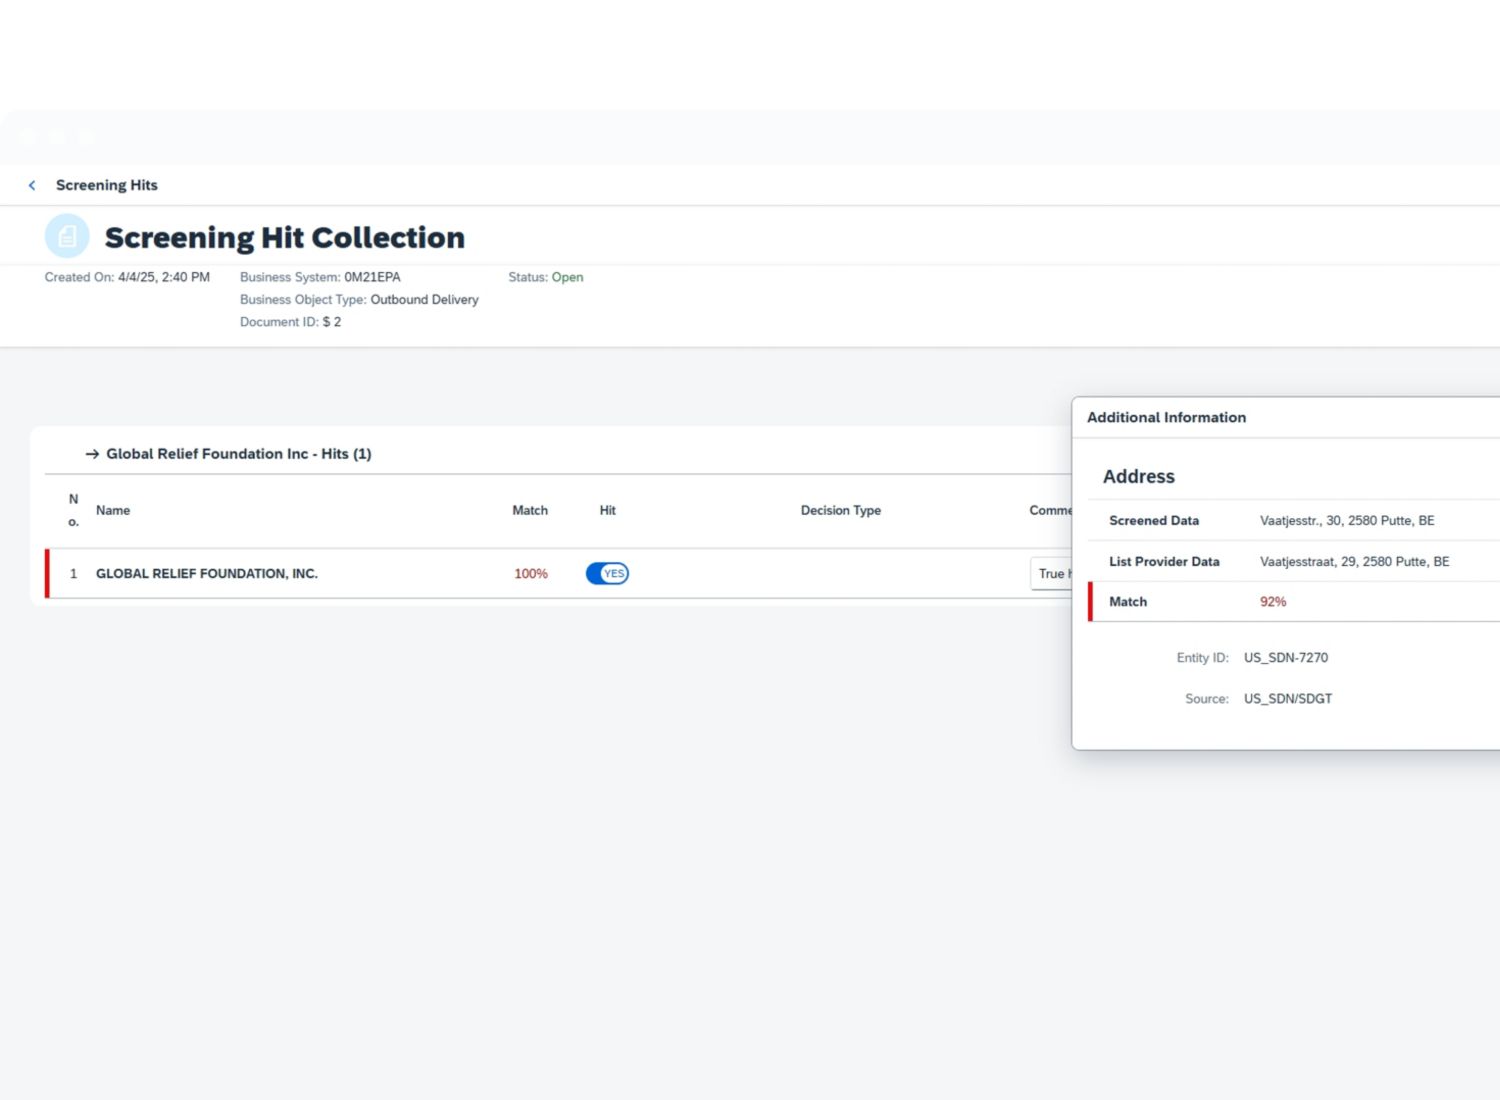Click the arrow icon before Global Relief Foundation
1500x1100 pixels.
pos(92,454)
